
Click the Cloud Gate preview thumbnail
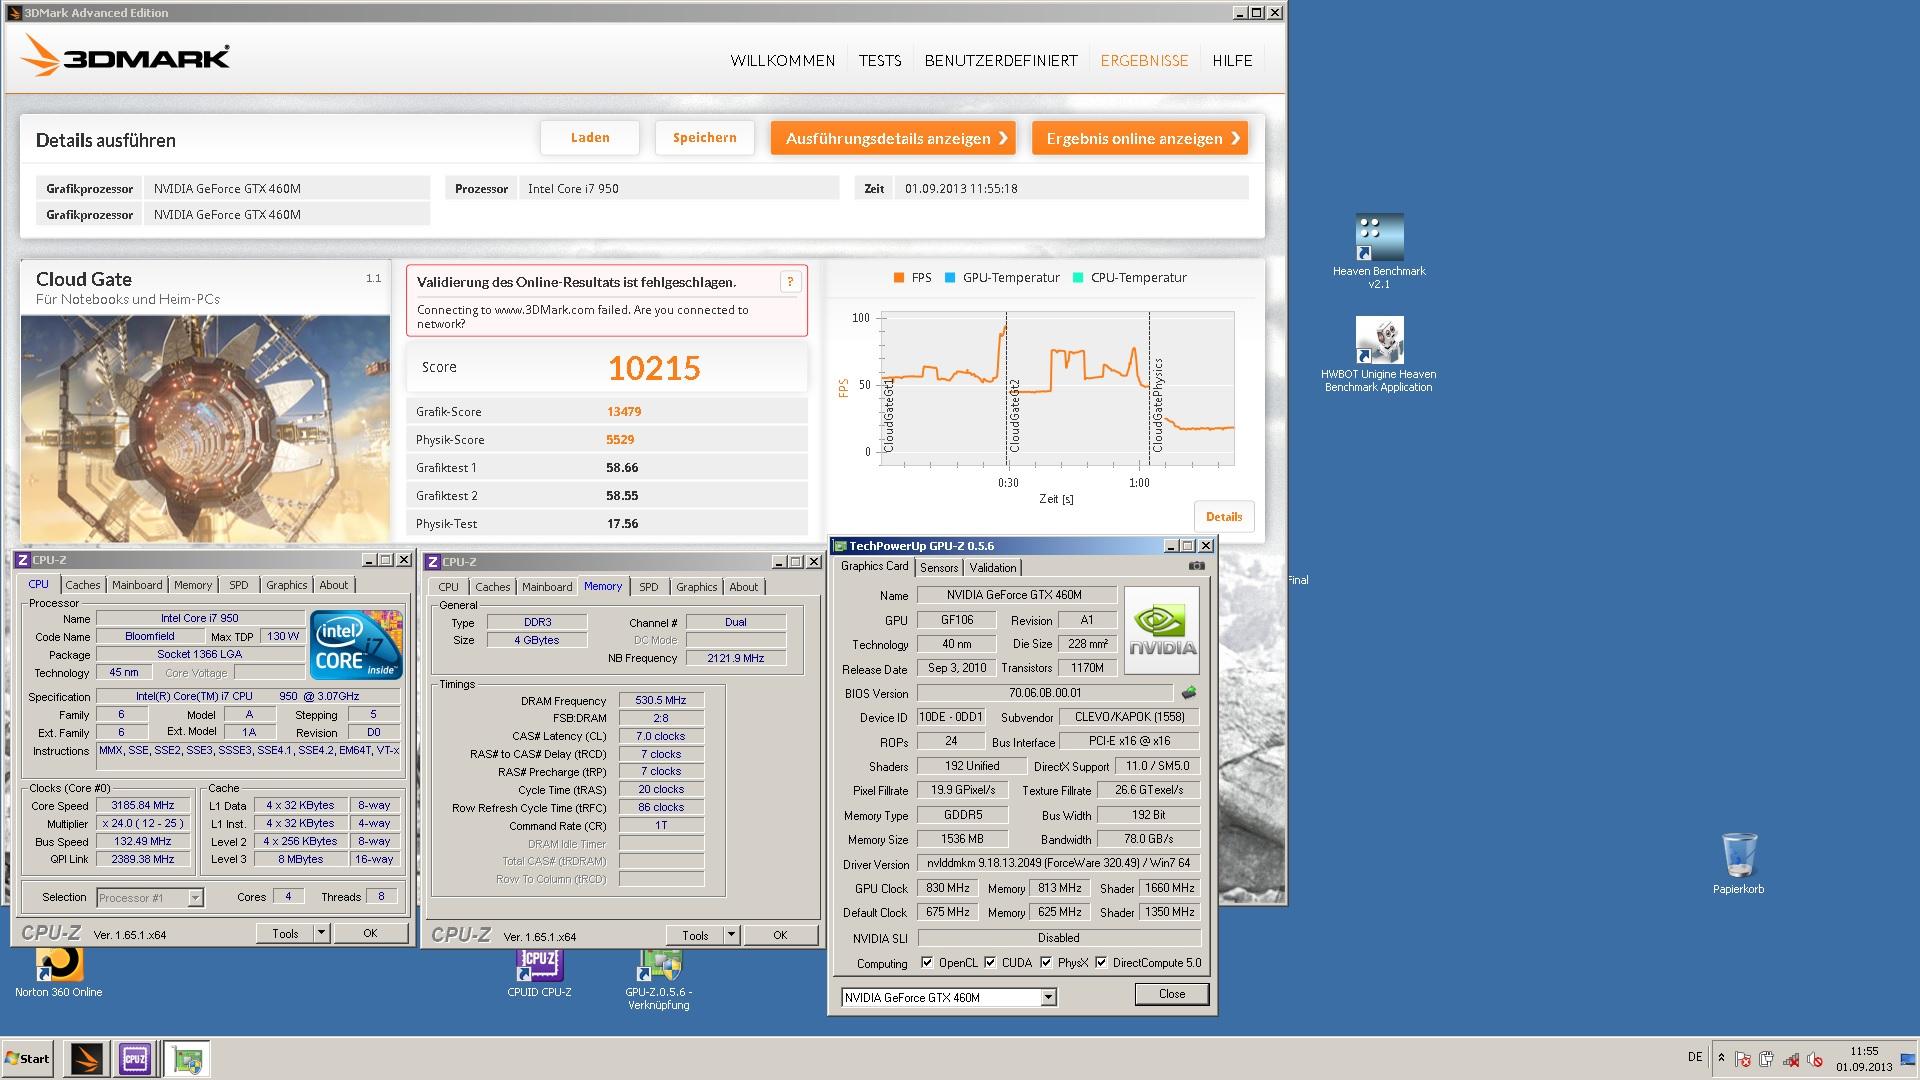[205, 429]
